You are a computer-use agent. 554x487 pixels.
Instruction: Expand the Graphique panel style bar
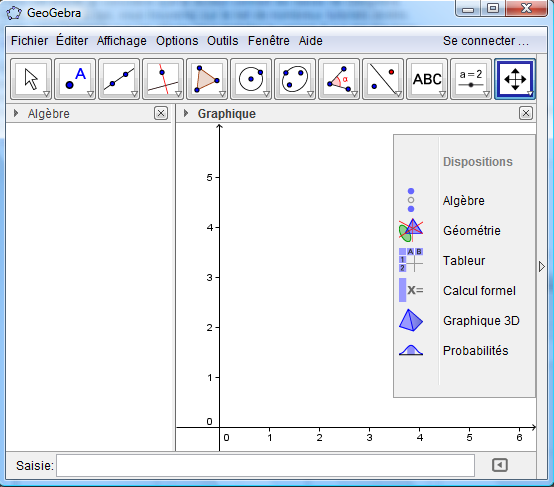(186, 113)
